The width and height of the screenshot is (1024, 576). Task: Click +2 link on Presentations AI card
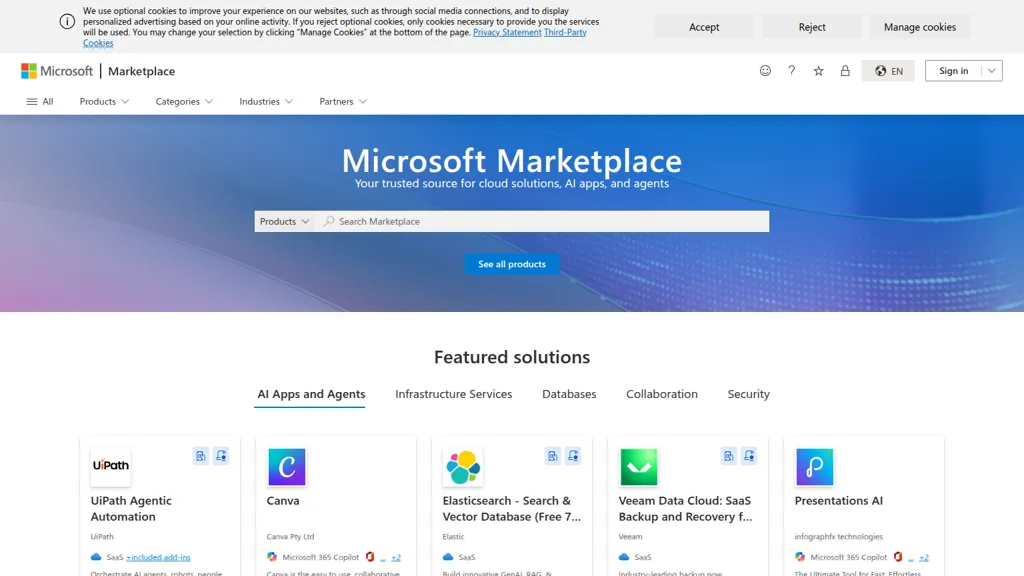click(x=923, y=557)
